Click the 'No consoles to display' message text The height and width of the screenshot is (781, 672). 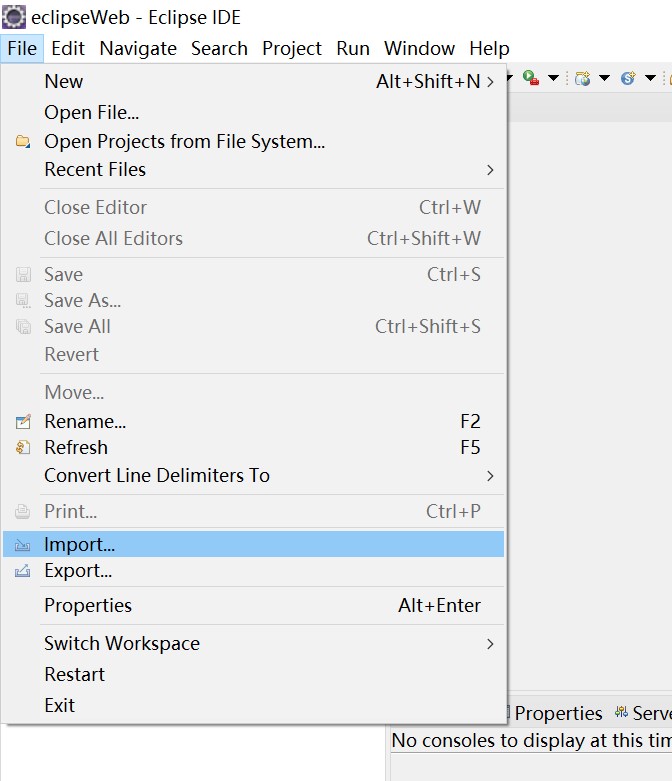tap(532, 741)
